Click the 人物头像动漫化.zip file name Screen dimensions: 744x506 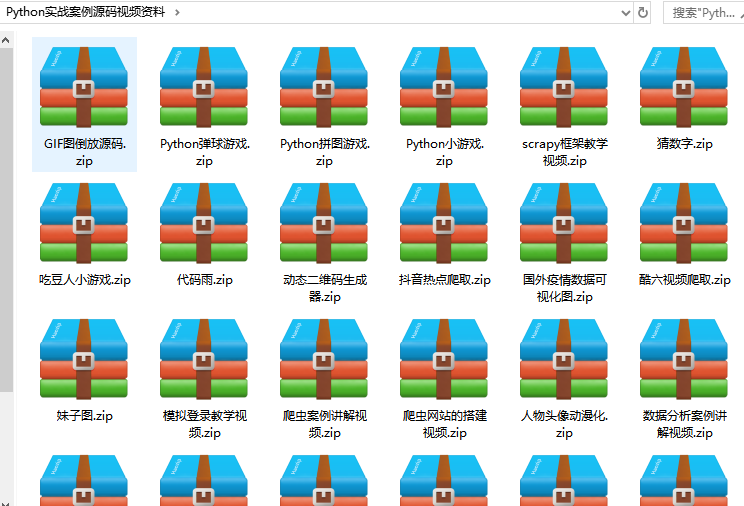565,424
